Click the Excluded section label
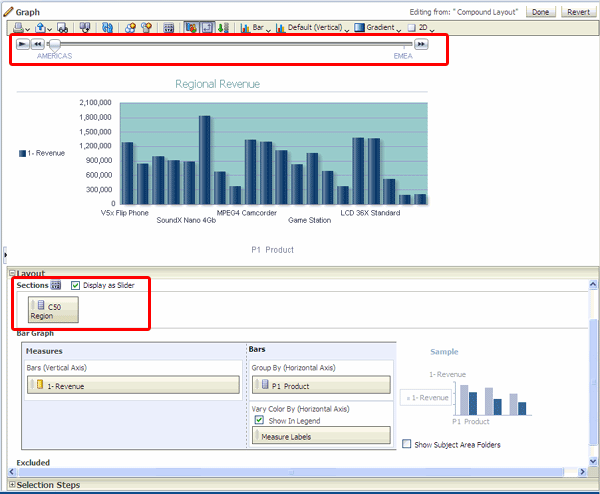This screenshot has height=494, width=600. pyautogui.click(x=33, y=463)
